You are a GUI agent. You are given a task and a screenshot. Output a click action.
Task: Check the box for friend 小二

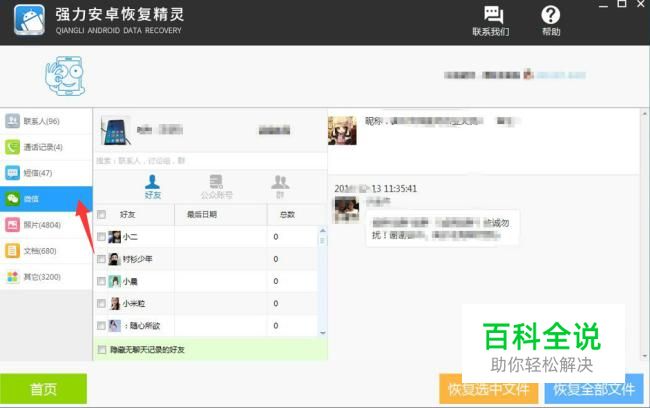pyautogui.click(x=101, y=237)
